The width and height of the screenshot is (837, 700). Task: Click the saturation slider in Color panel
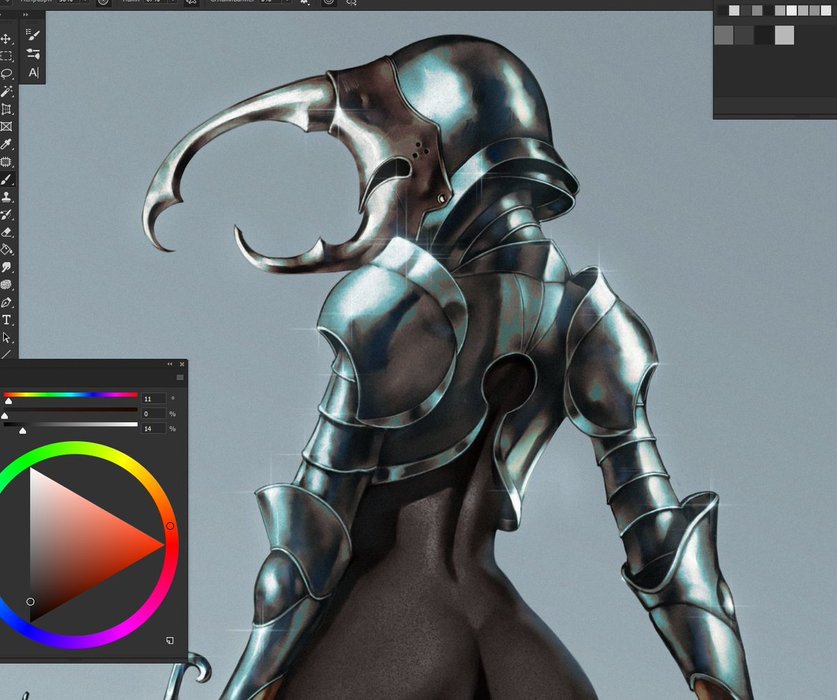tap(70, 410)
